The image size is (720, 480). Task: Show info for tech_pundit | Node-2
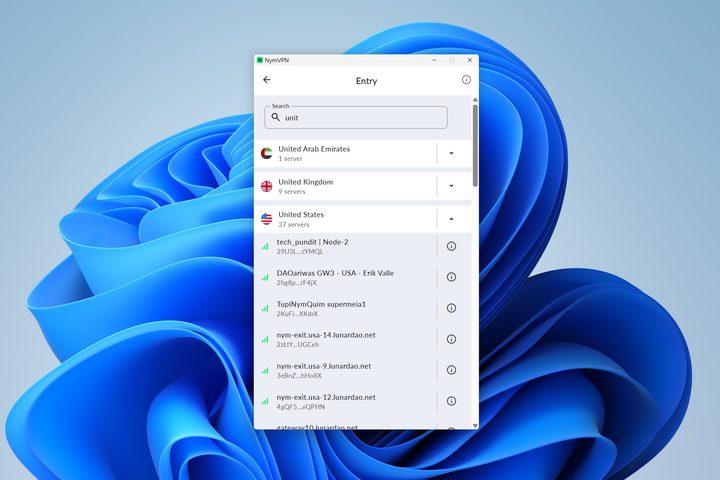[x=451, y=246]
